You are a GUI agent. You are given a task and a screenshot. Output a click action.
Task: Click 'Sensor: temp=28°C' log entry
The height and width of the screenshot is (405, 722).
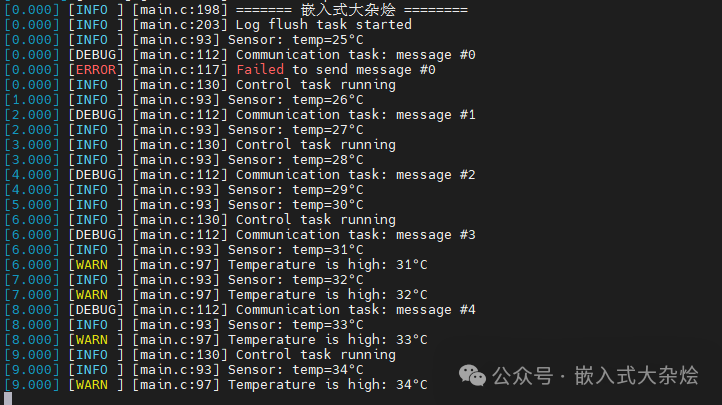(296, 160)
